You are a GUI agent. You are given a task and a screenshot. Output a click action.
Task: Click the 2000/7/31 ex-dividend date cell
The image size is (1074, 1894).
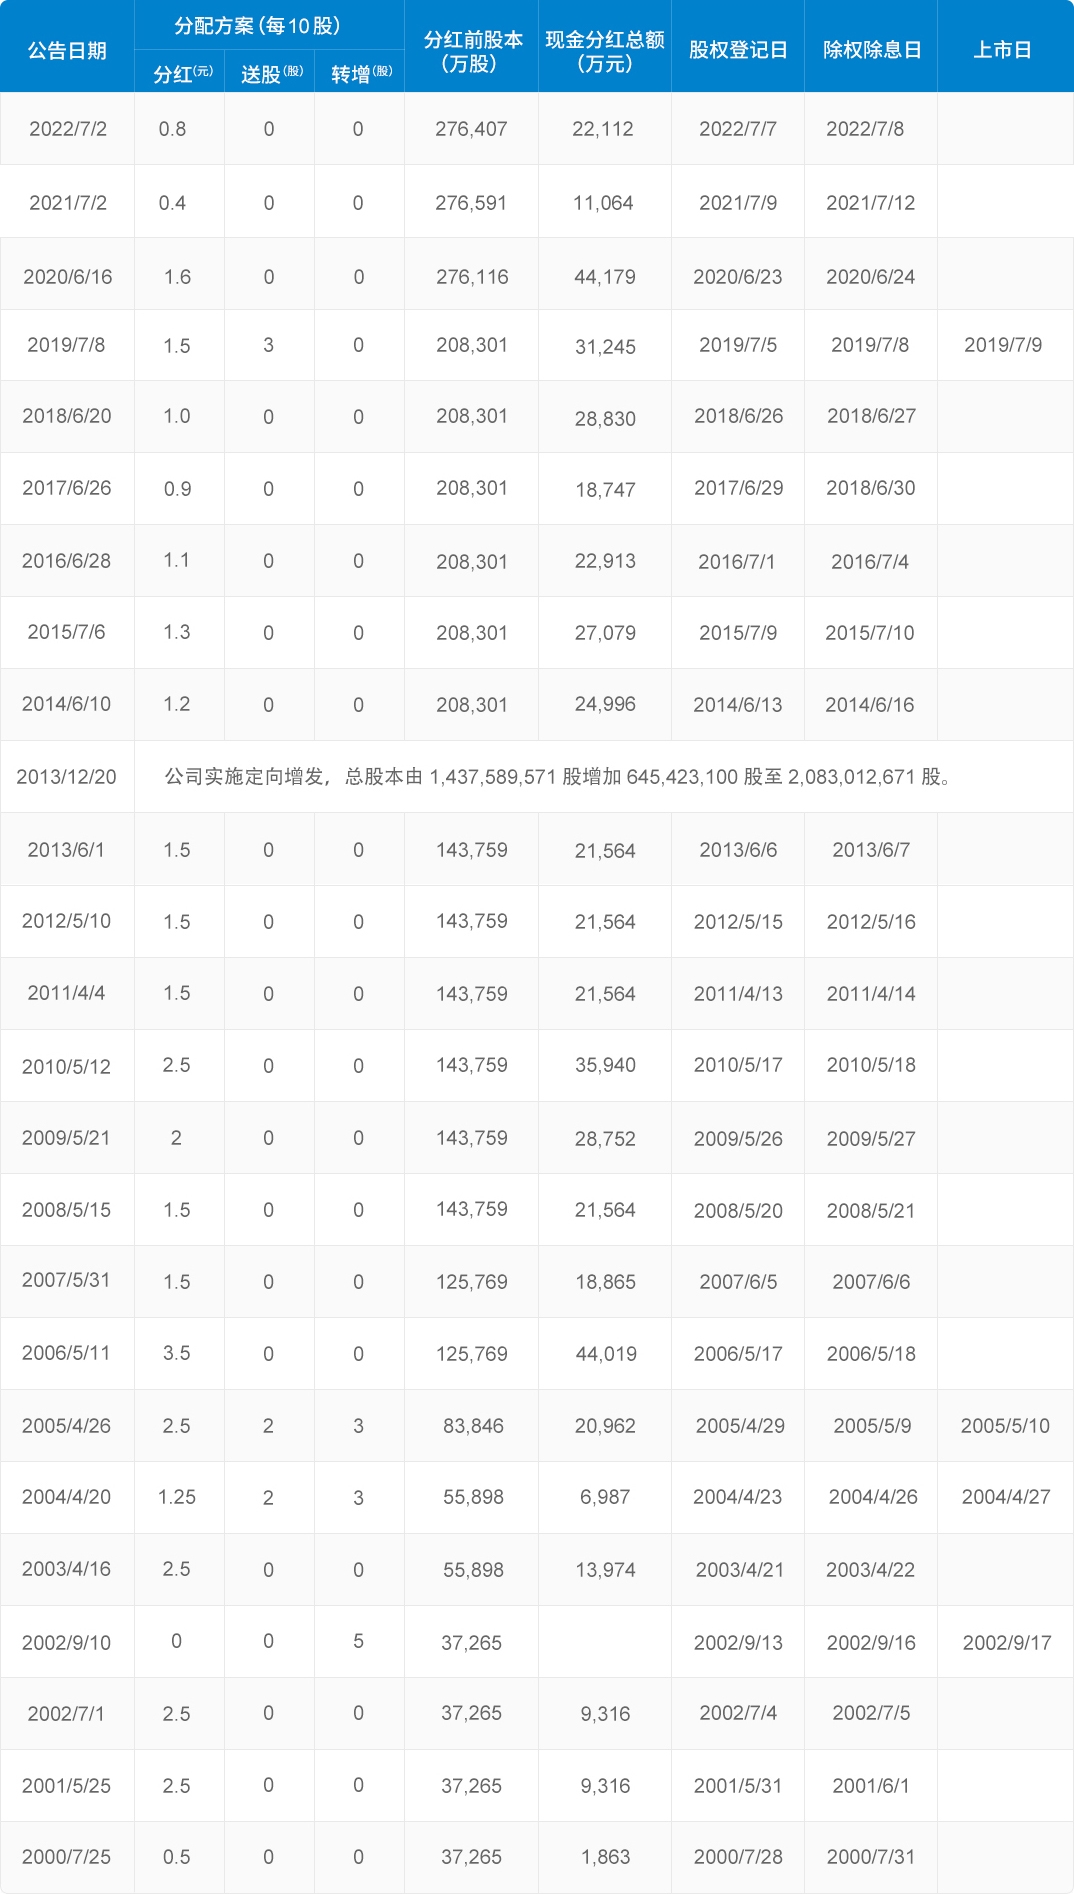[870, 1857]
